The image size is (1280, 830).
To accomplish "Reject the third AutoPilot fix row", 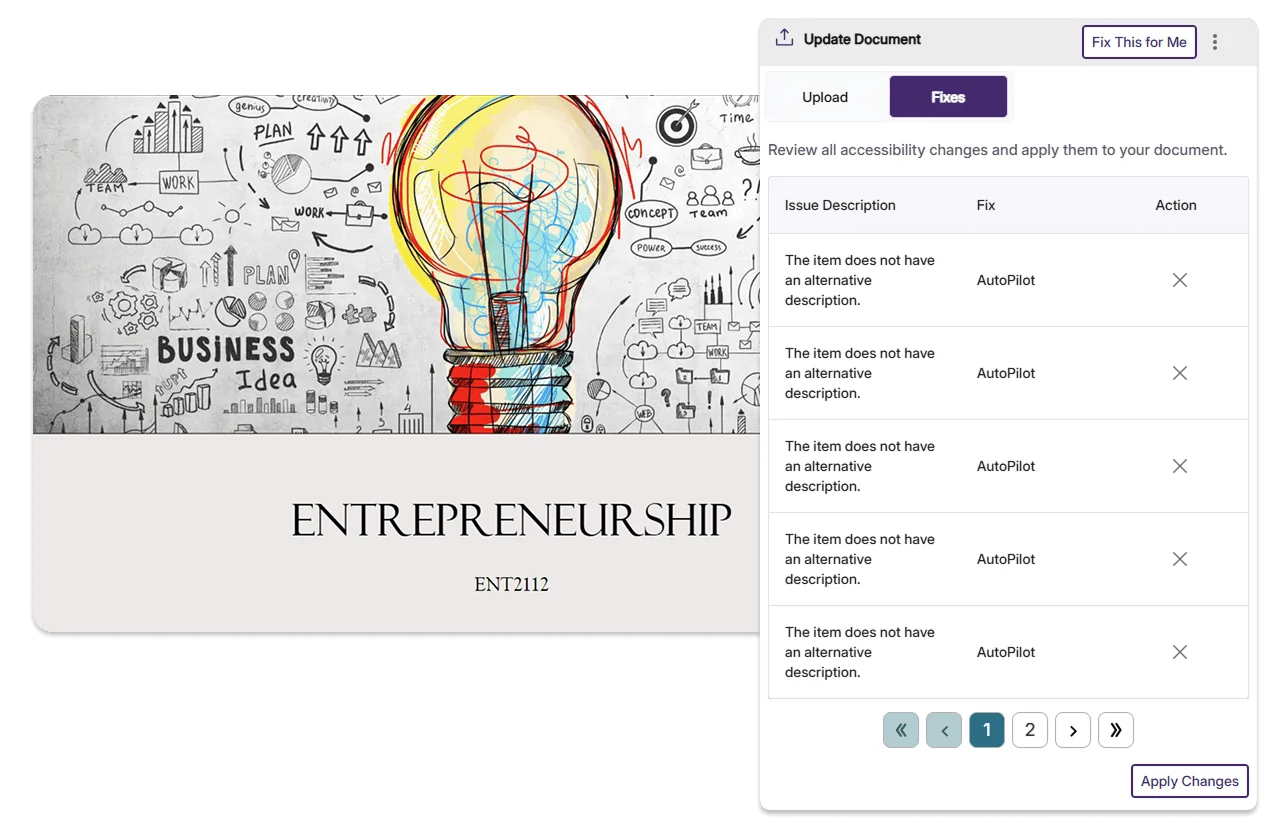I will pos(1180,466).
